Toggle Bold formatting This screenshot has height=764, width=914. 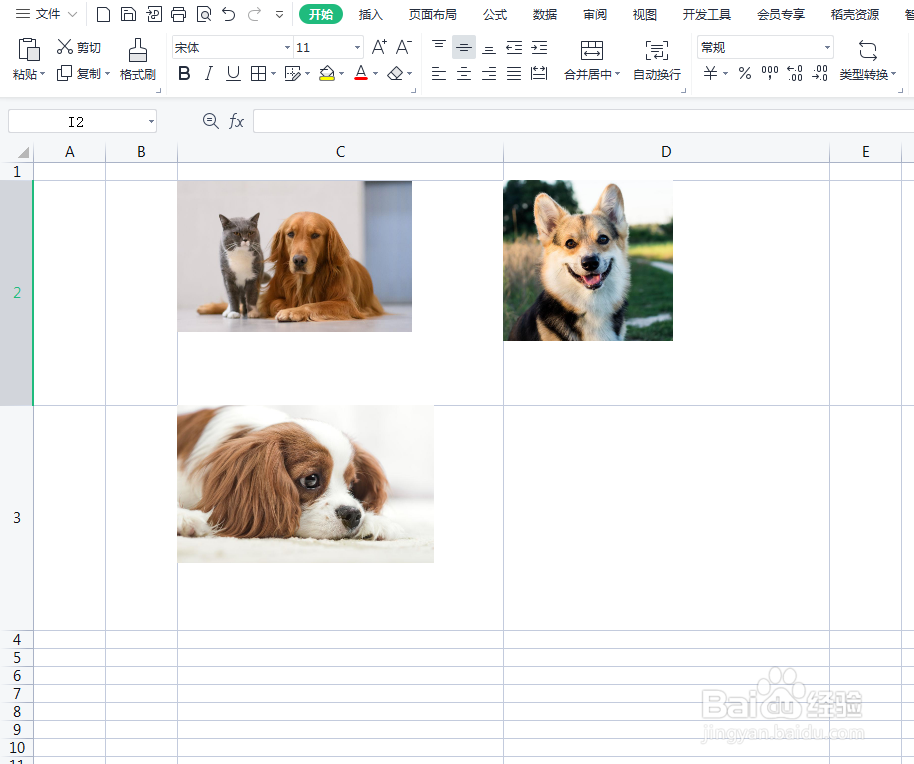[184, 73]
